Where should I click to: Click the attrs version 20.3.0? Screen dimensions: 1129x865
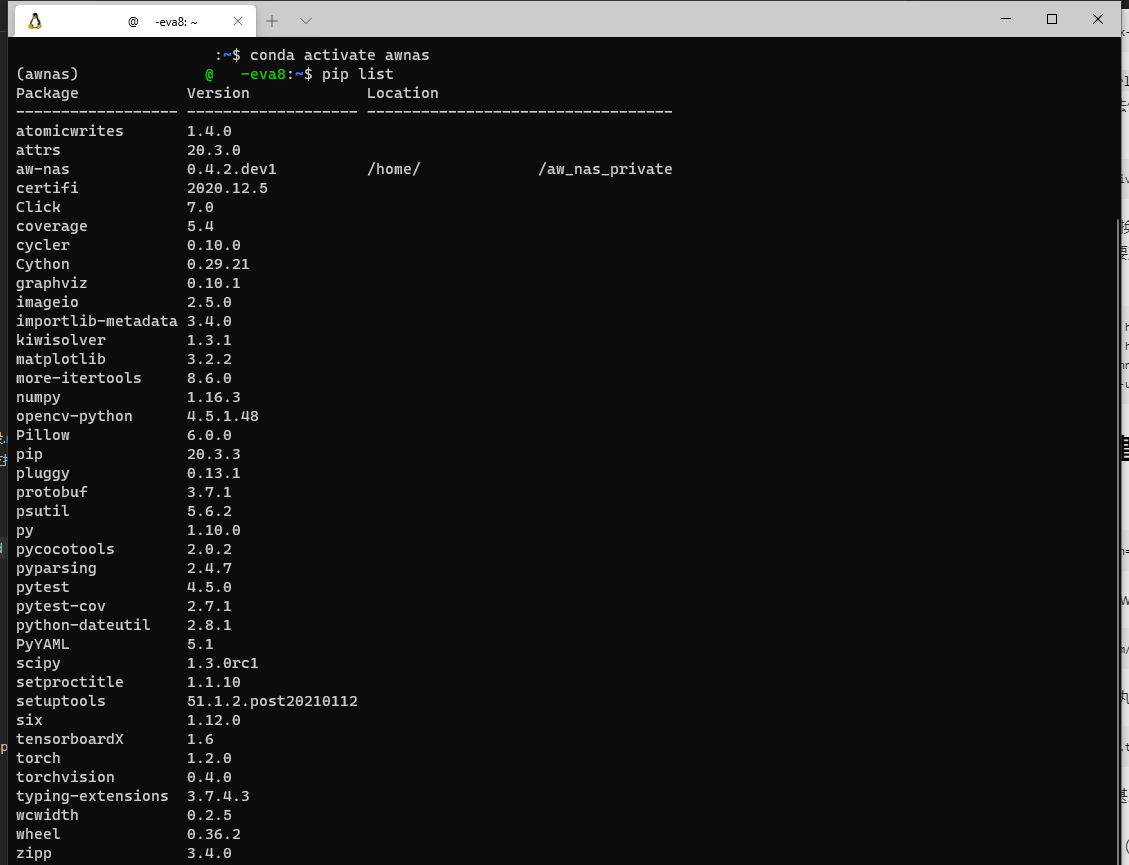[x=214, y=150]
